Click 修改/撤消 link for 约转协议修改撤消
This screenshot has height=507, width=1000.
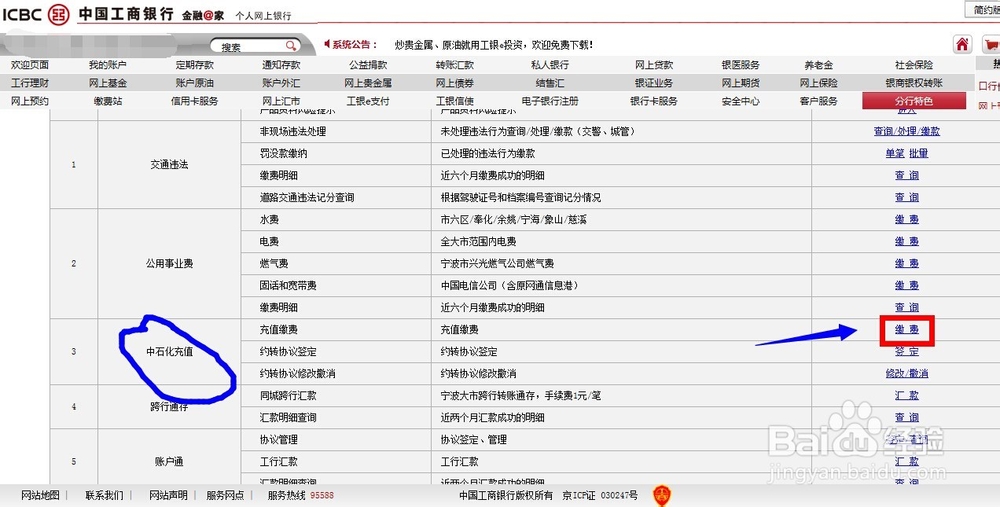(906, 373)
